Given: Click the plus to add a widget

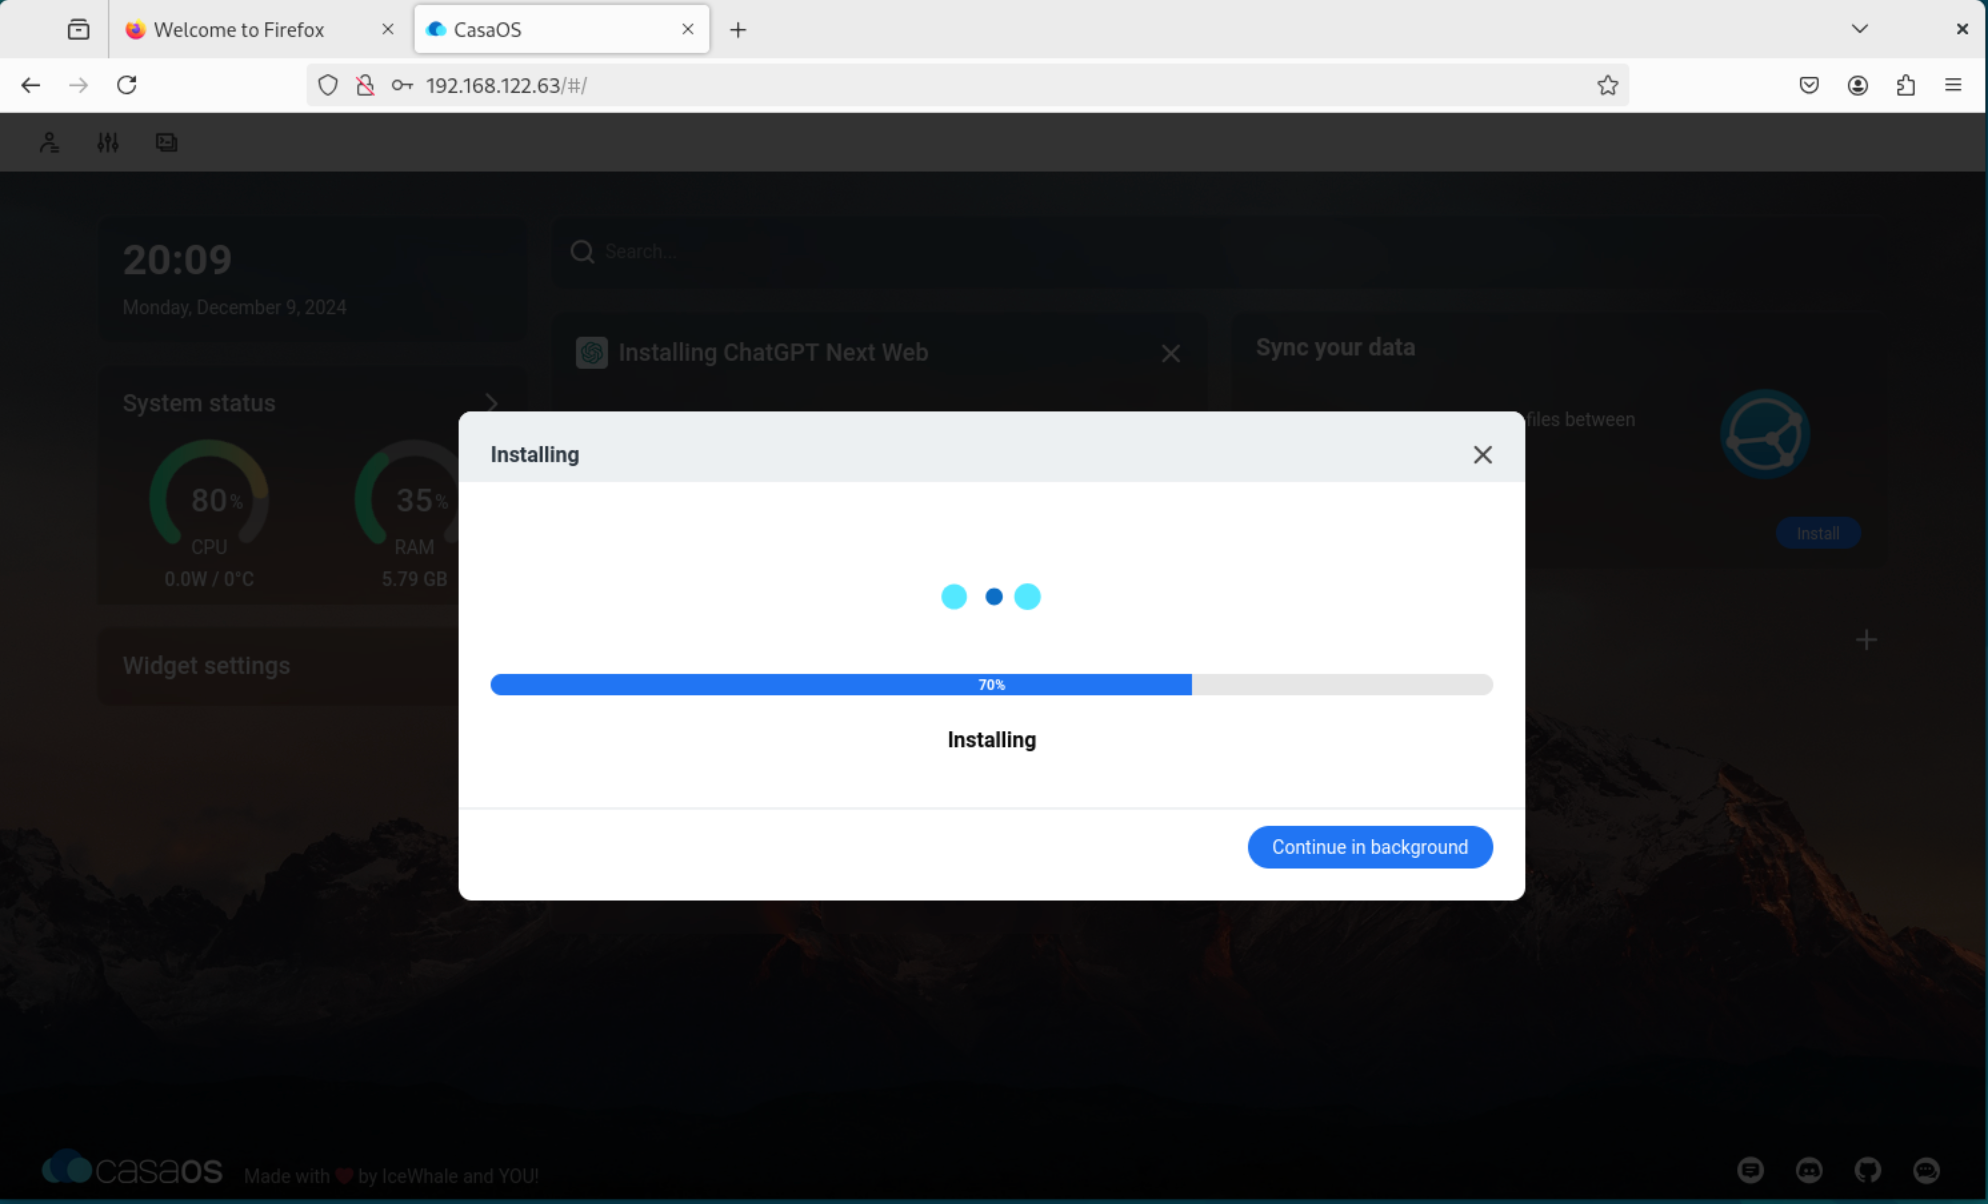Looking at the screenshot, I should click(x=1865, y=639).
